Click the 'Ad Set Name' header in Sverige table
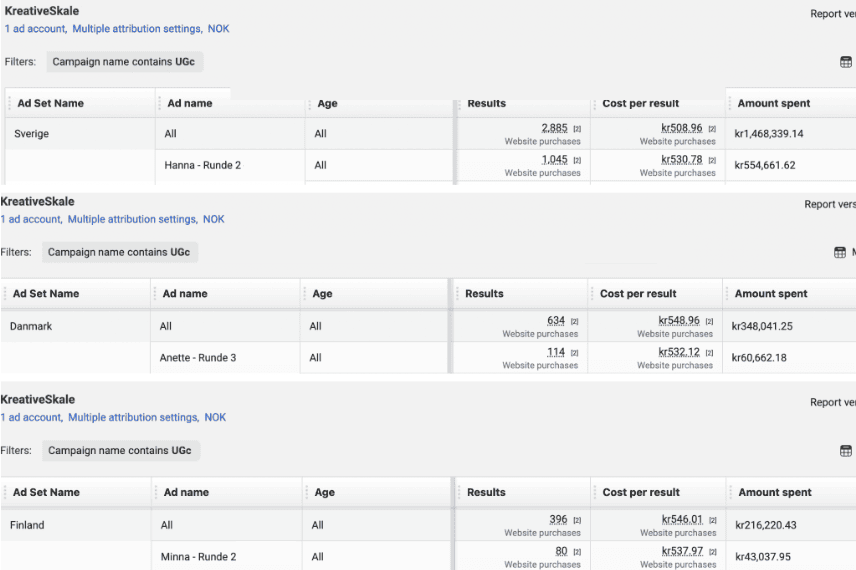The height and width of the screenshot is (570, 856). click(50, 103)
